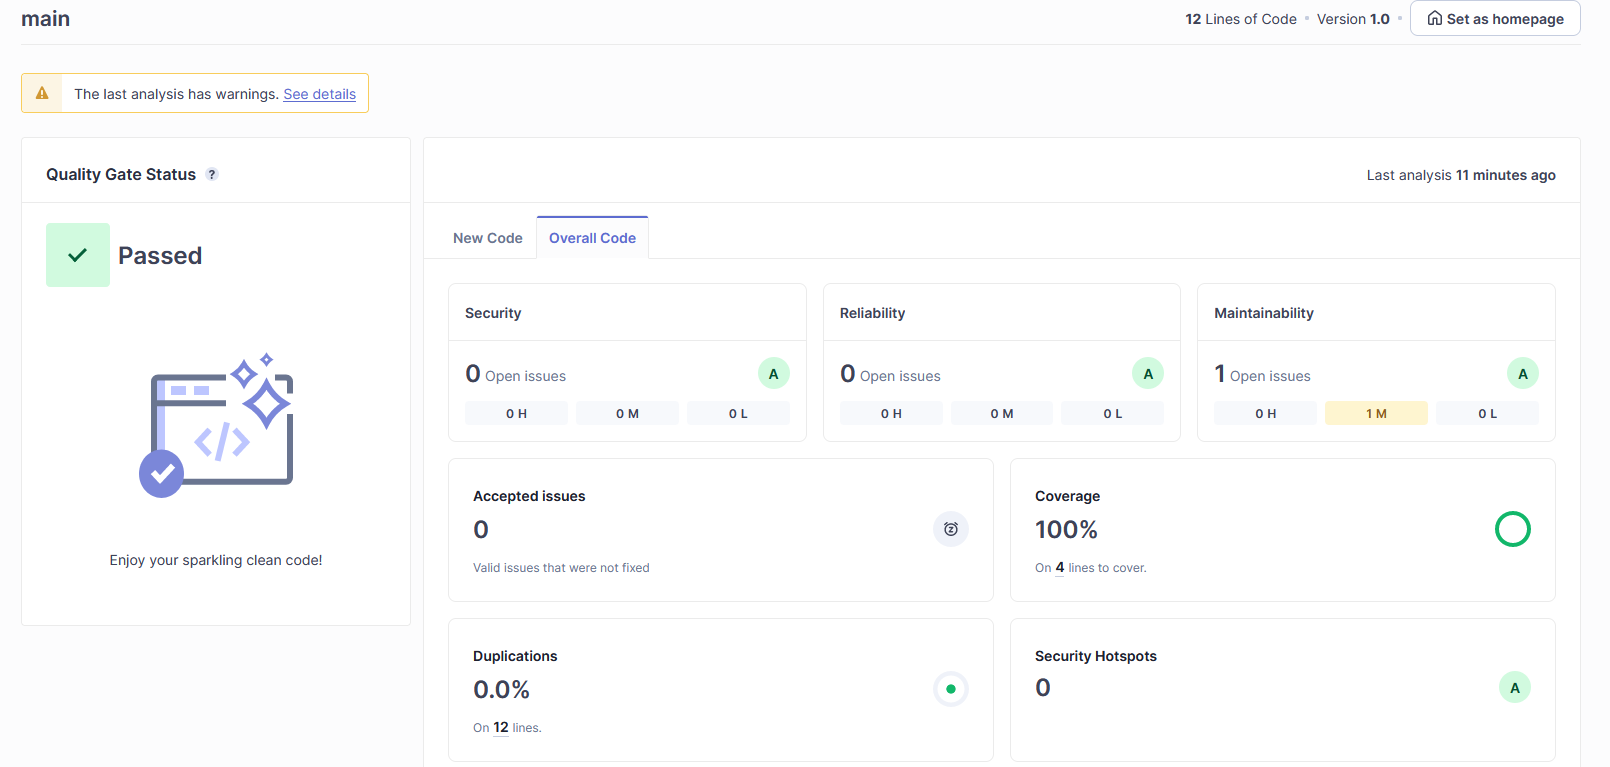Open the Coverage 100% value

[x=1066, y=530]
